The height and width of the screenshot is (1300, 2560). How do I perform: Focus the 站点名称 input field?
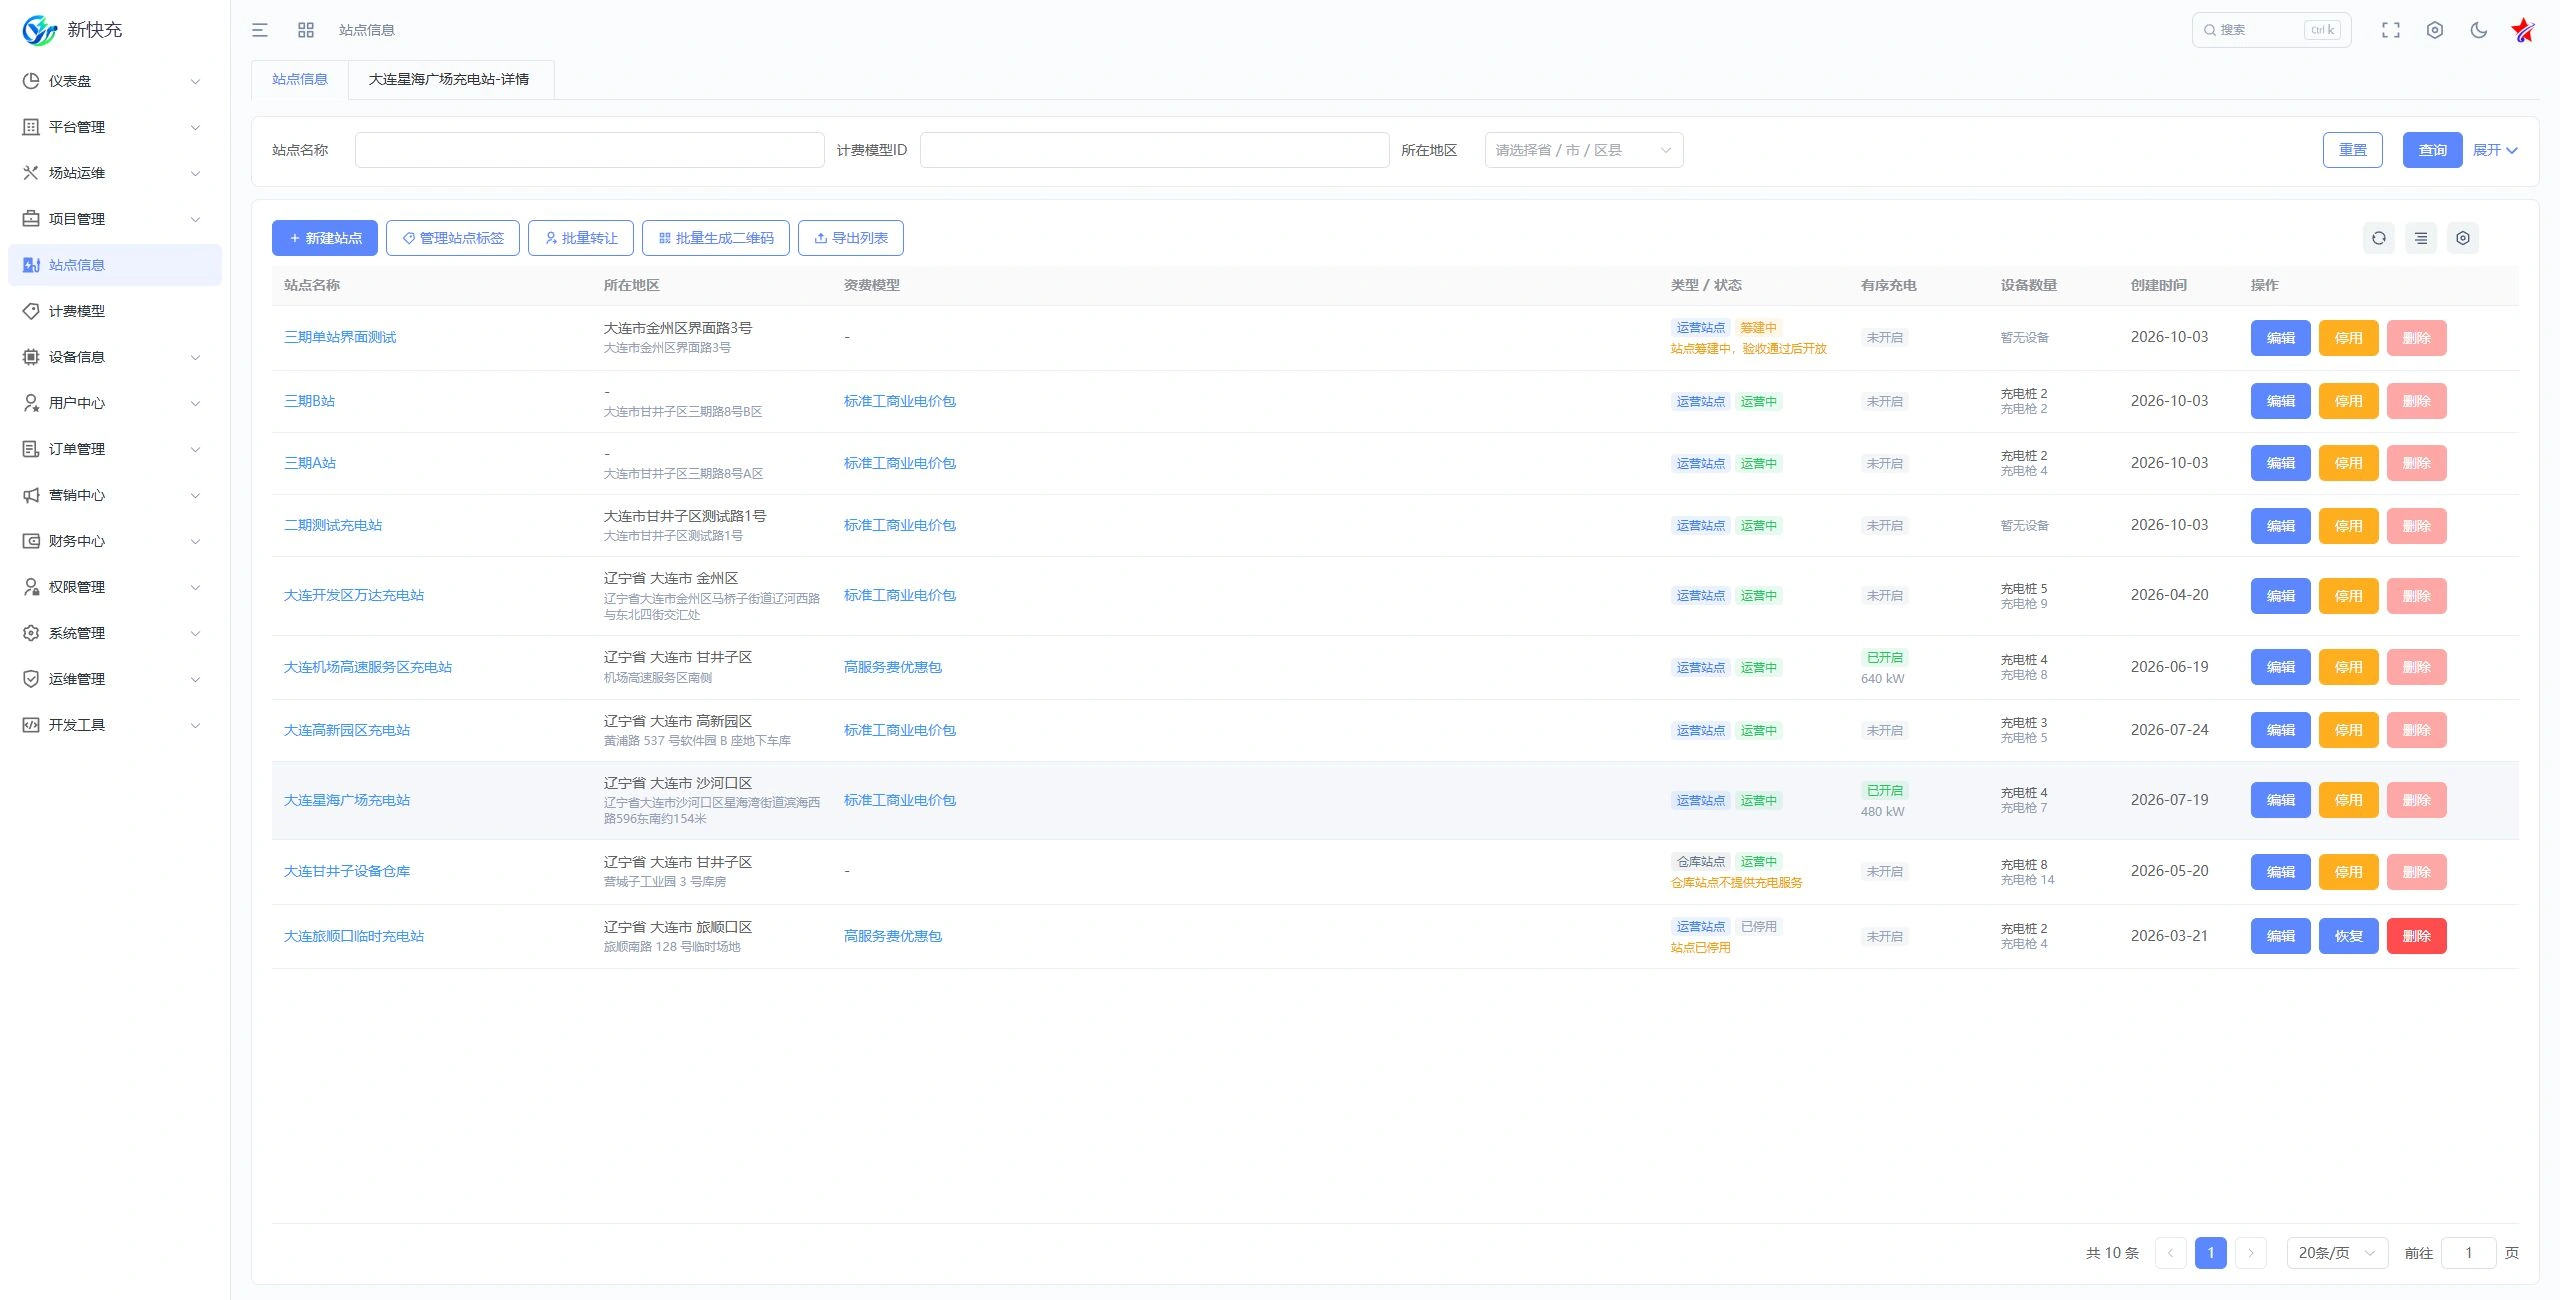590,150
